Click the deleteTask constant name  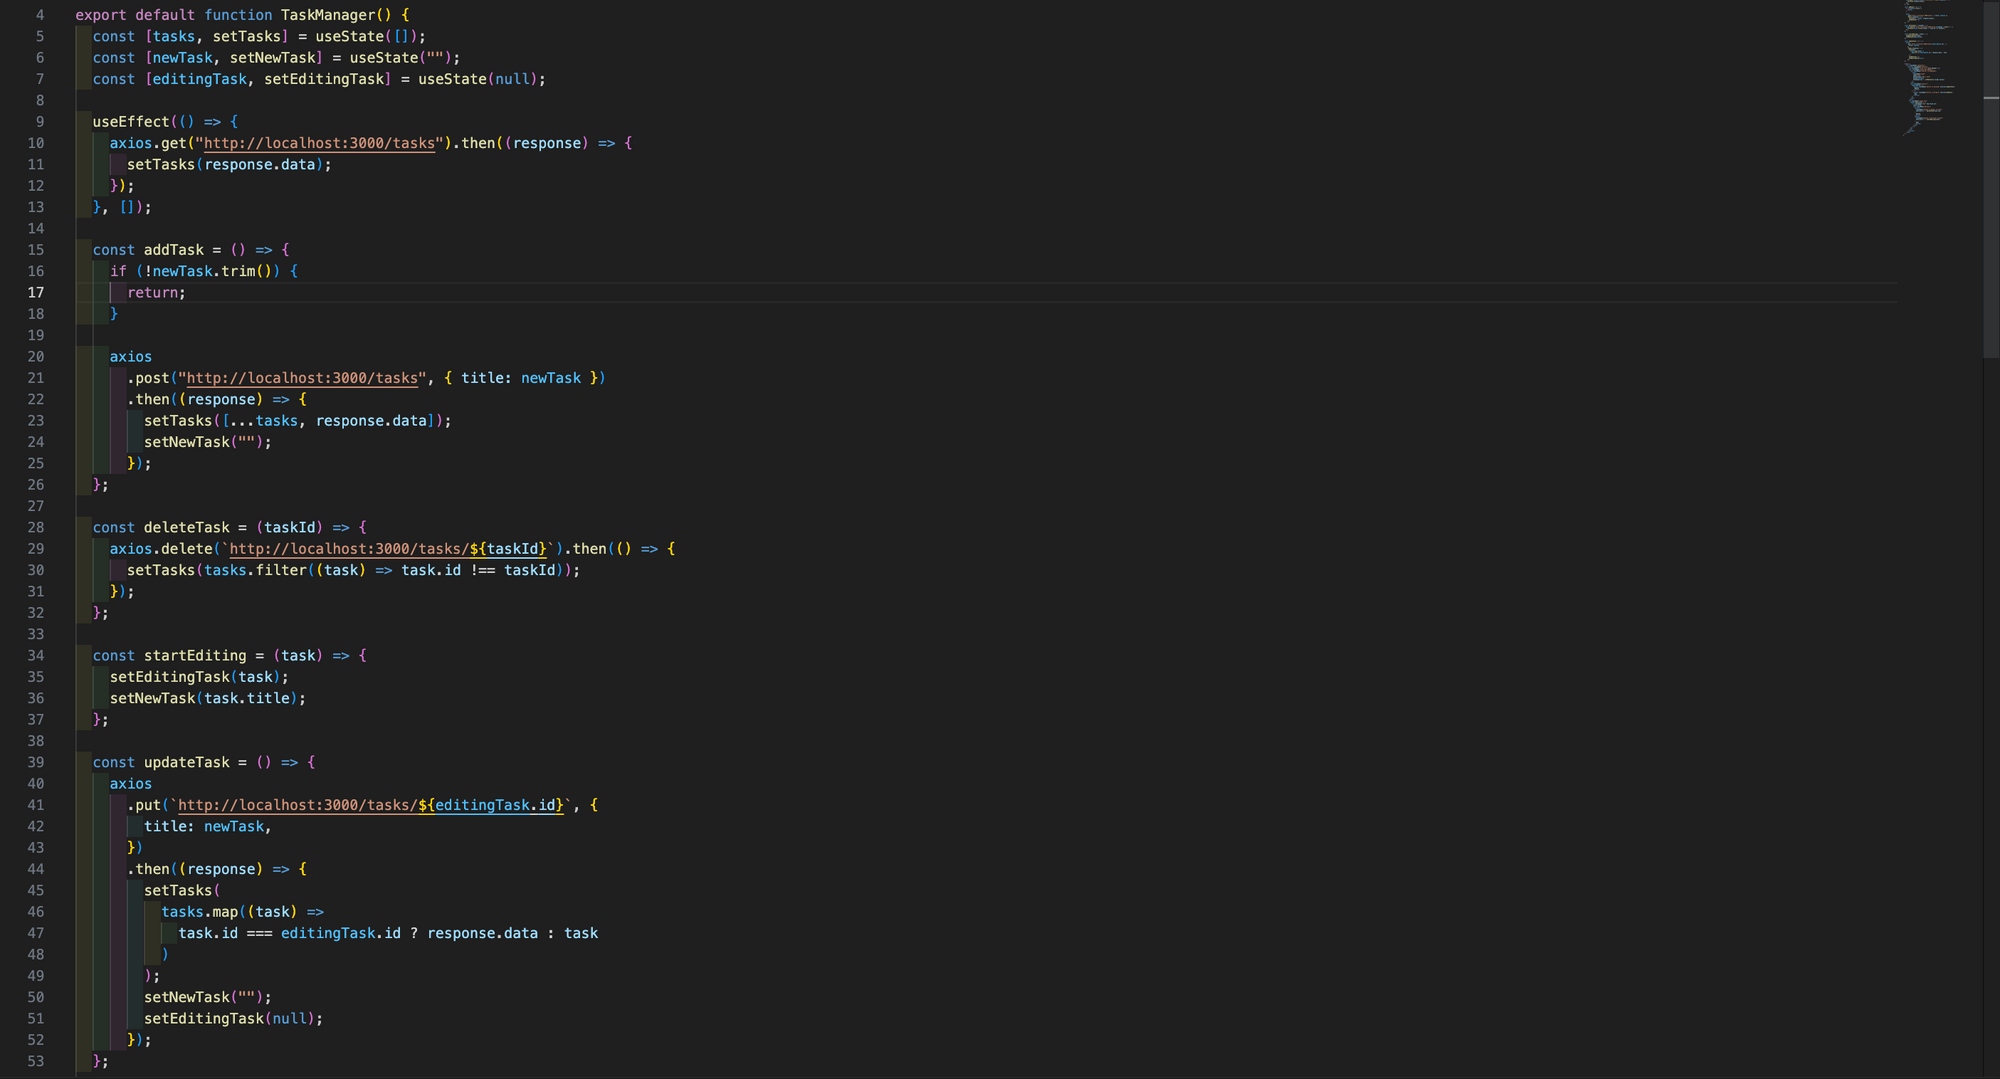coord(186,528)
